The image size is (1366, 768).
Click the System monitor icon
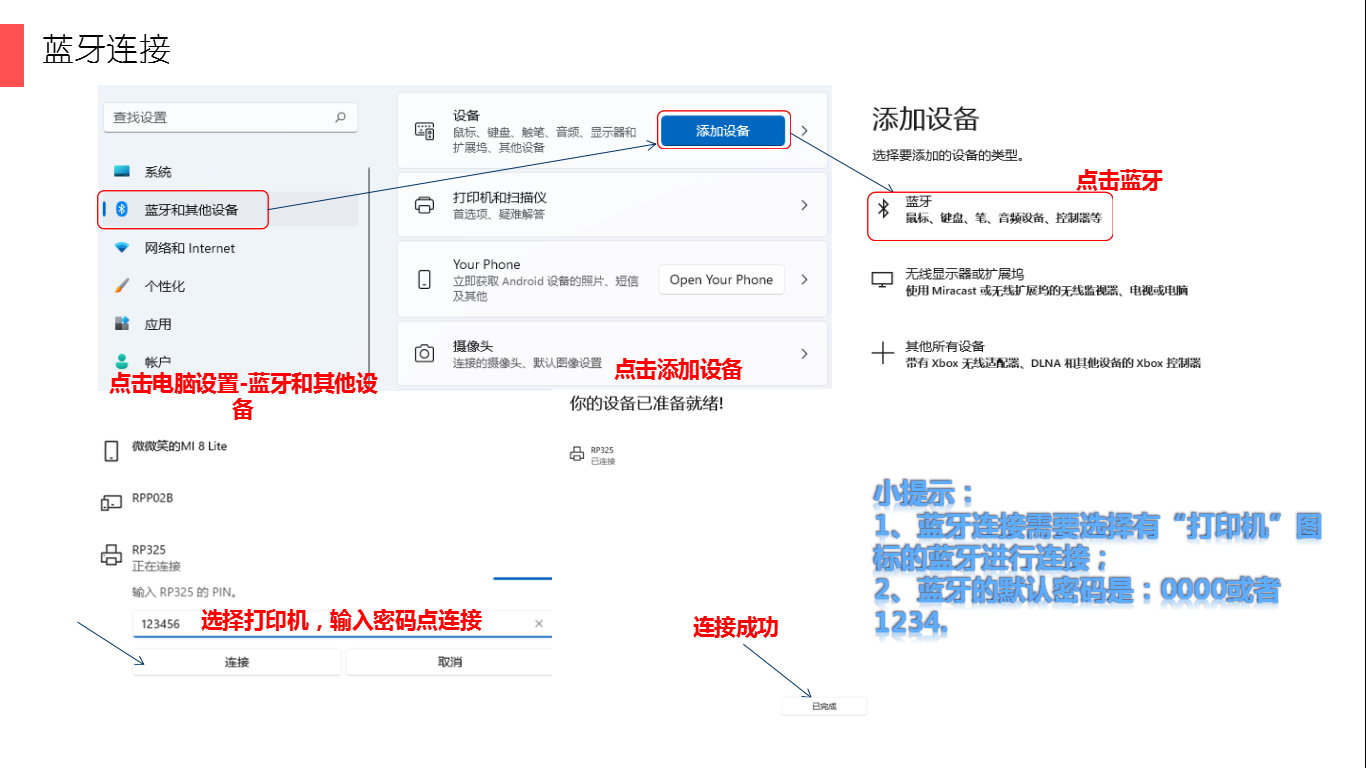pos(122,172)
